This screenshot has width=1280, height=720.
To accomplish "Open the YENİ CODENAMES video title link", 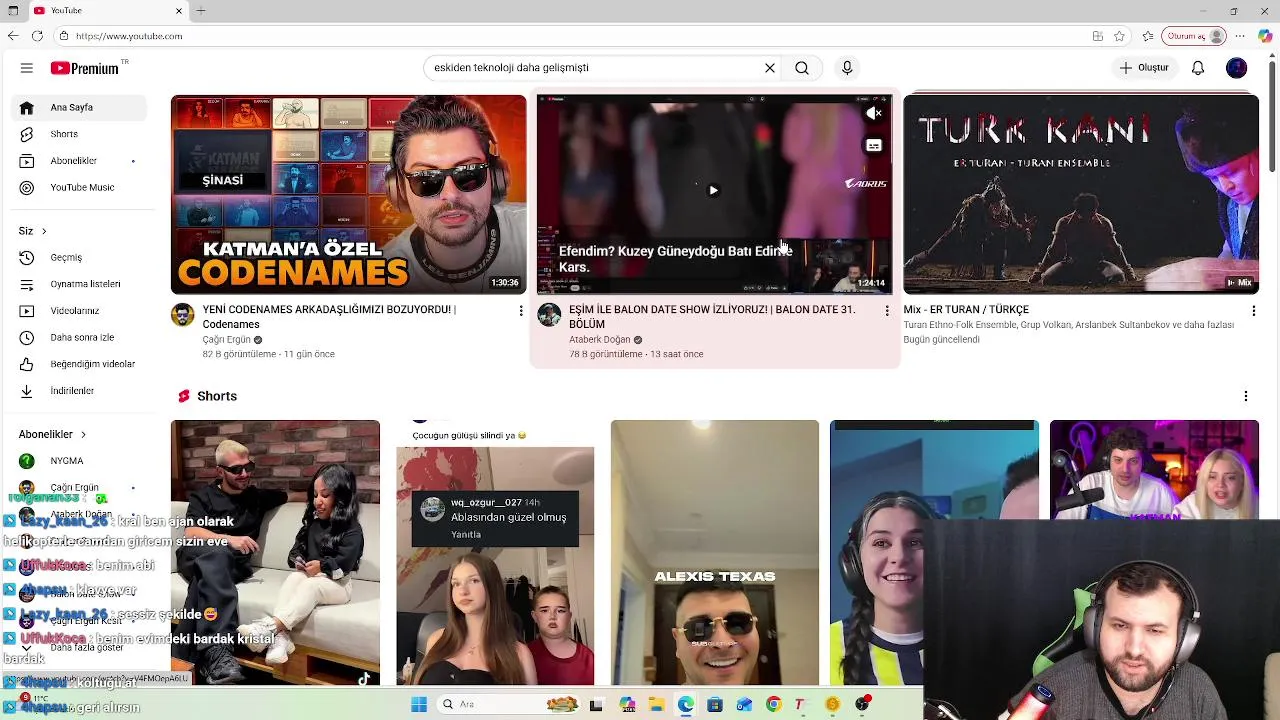I will 329,317.
